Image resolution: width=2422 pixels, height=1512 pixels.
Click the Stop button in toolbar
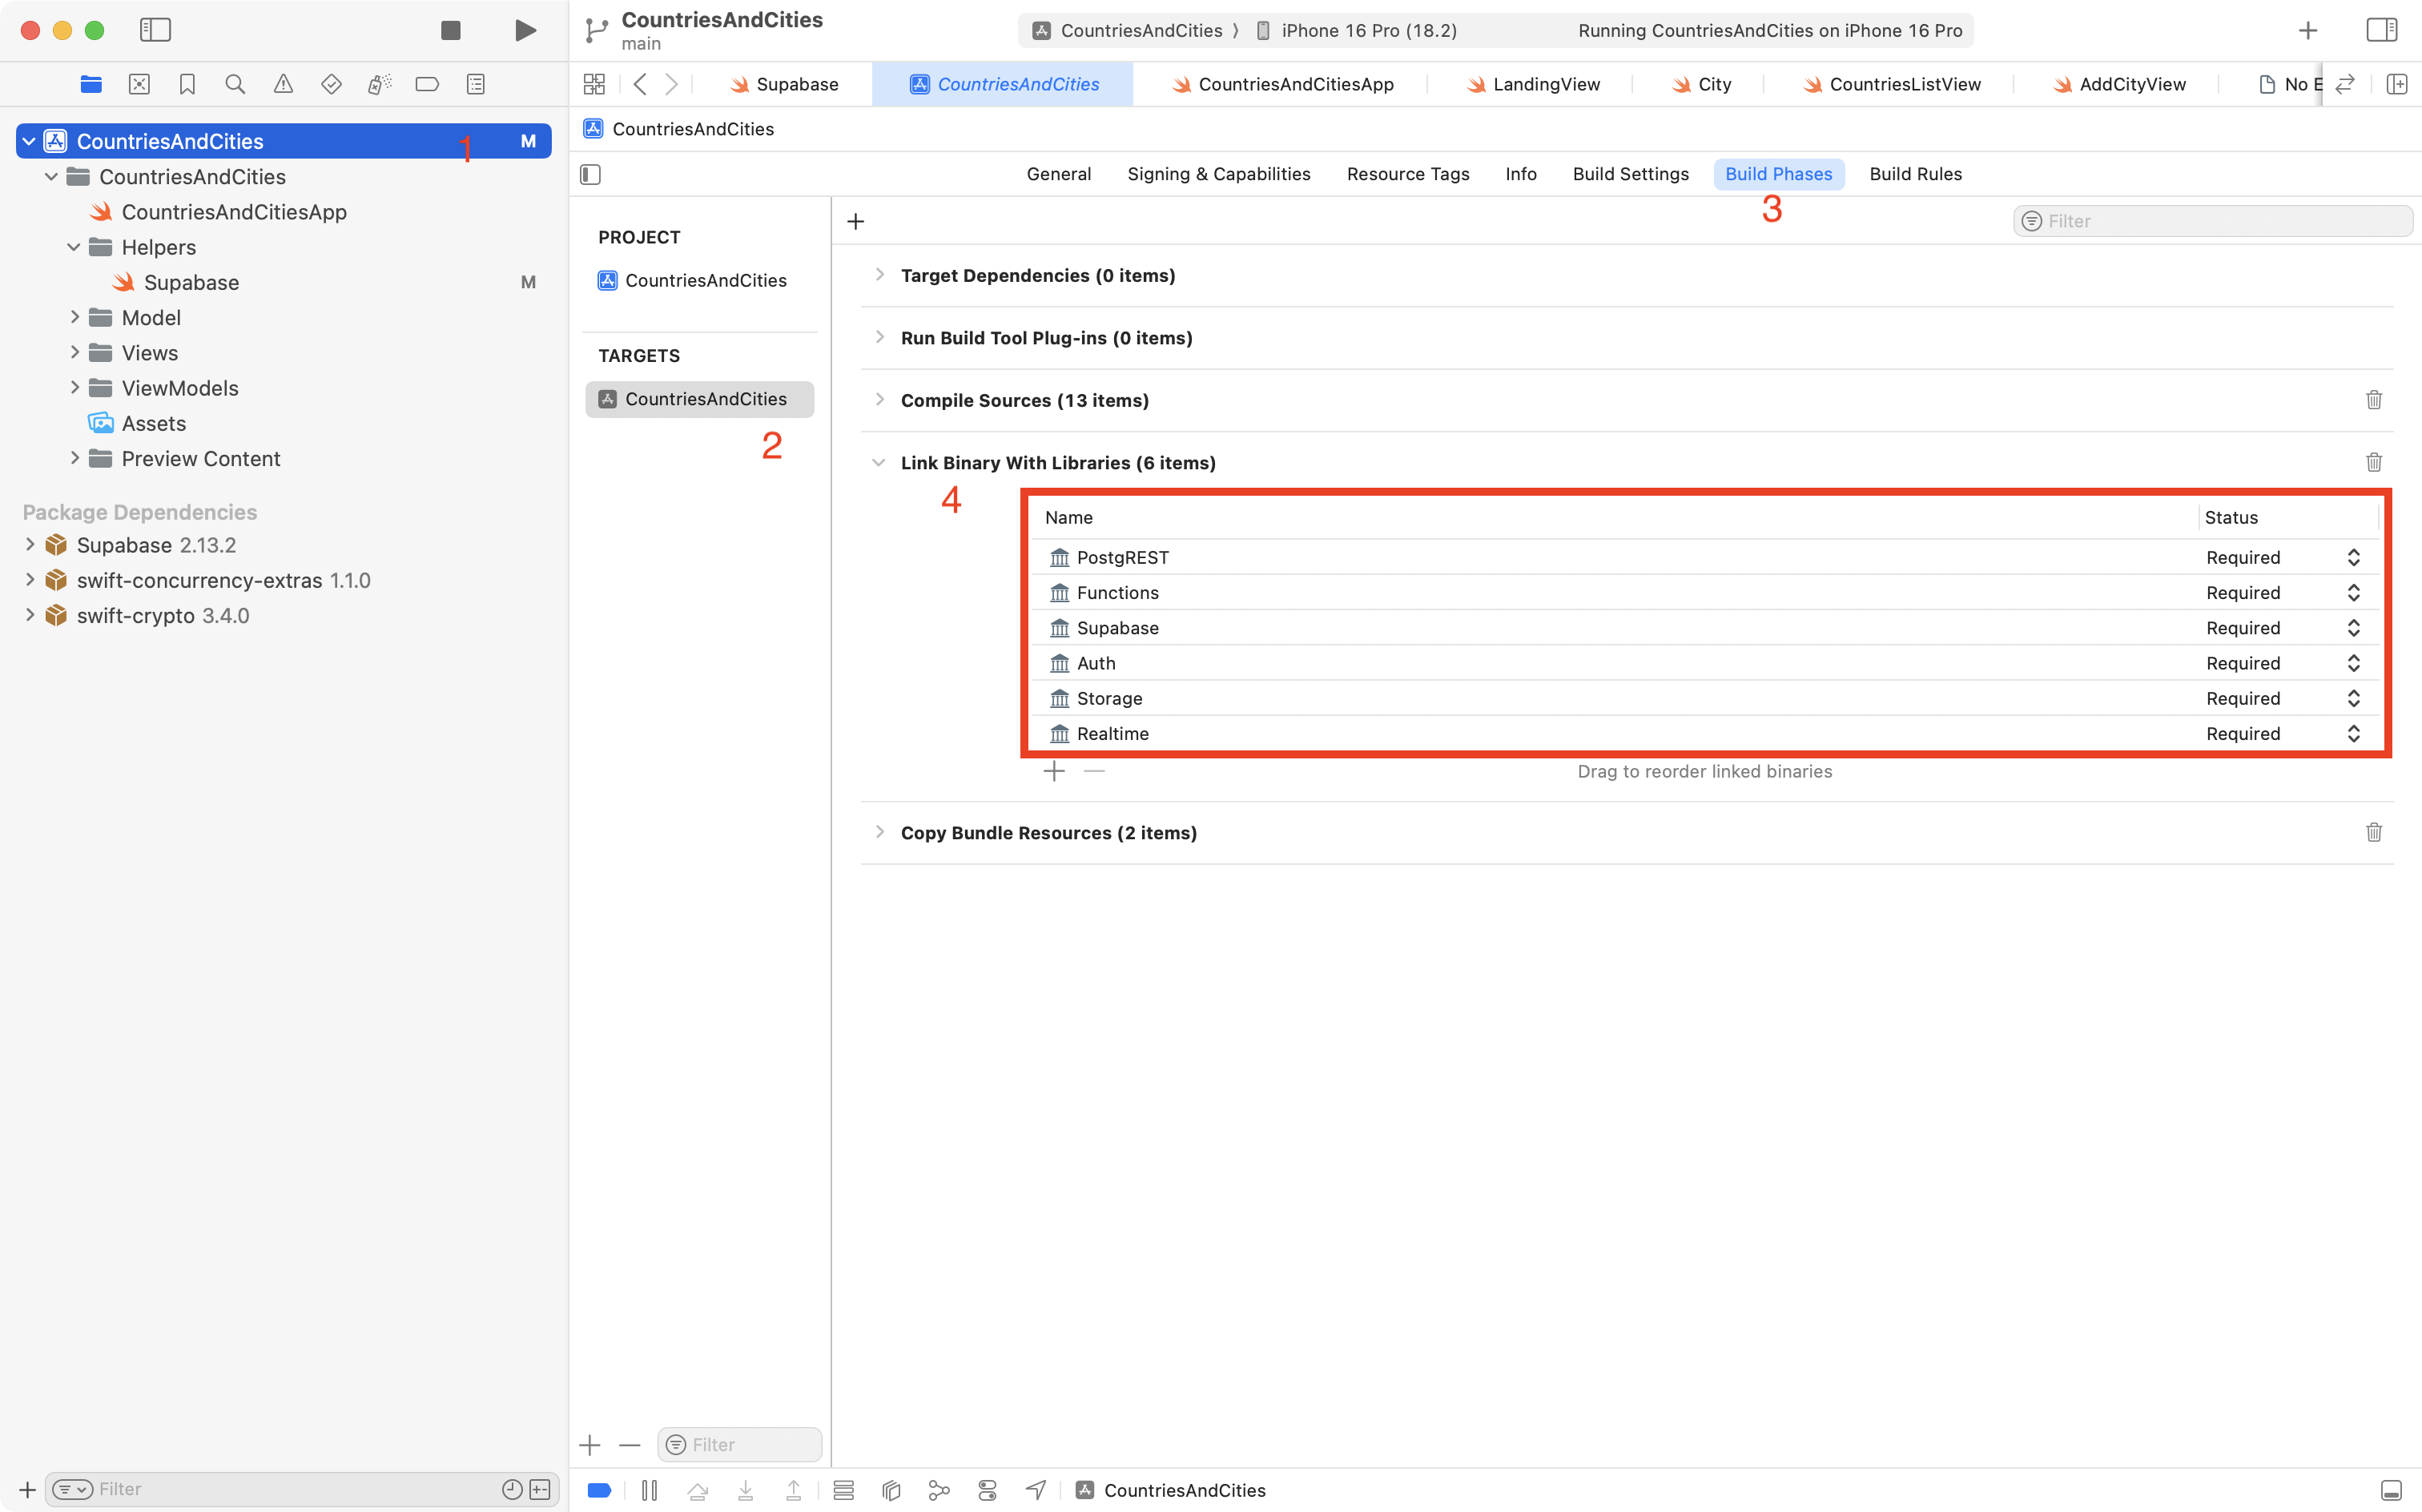451,30
